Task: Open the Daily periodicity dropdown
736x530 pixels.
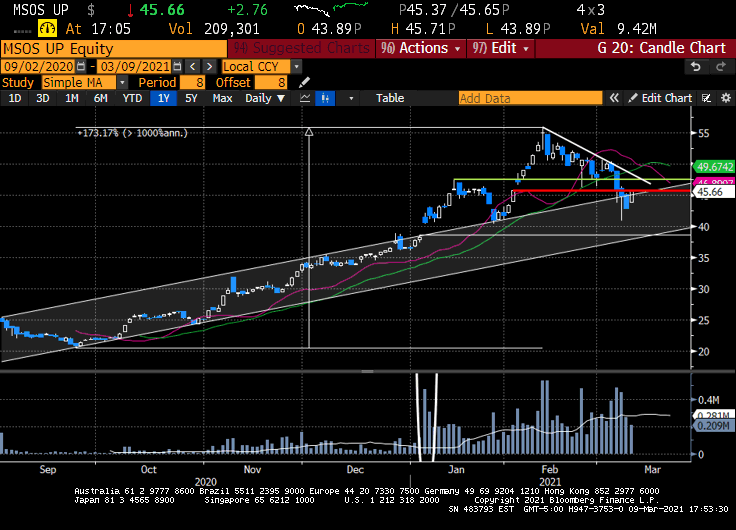Action: (265, 98)
